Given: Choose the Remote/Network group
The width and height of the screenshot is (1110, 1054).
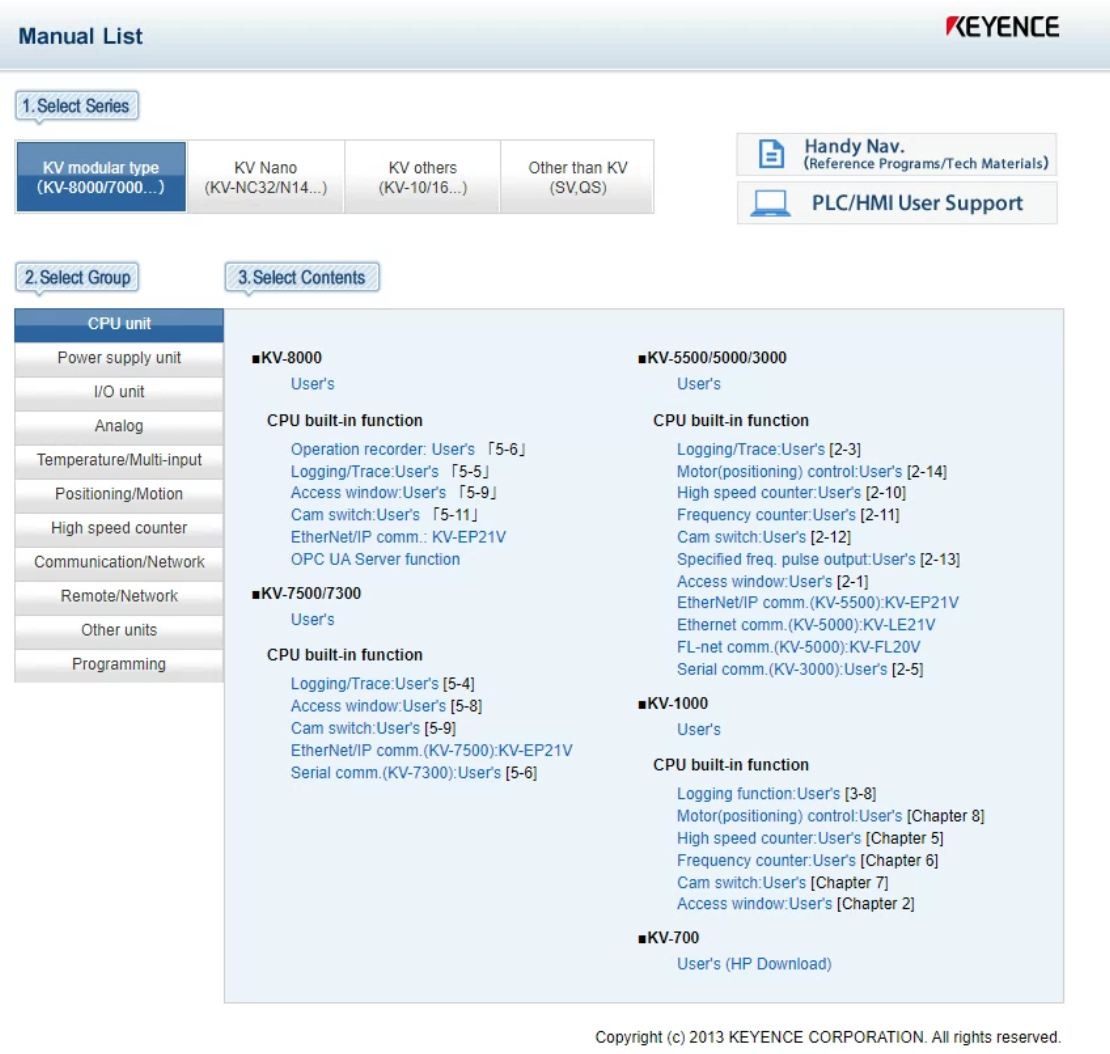Looking at the screenshot, I should click(x=119, y=596).
